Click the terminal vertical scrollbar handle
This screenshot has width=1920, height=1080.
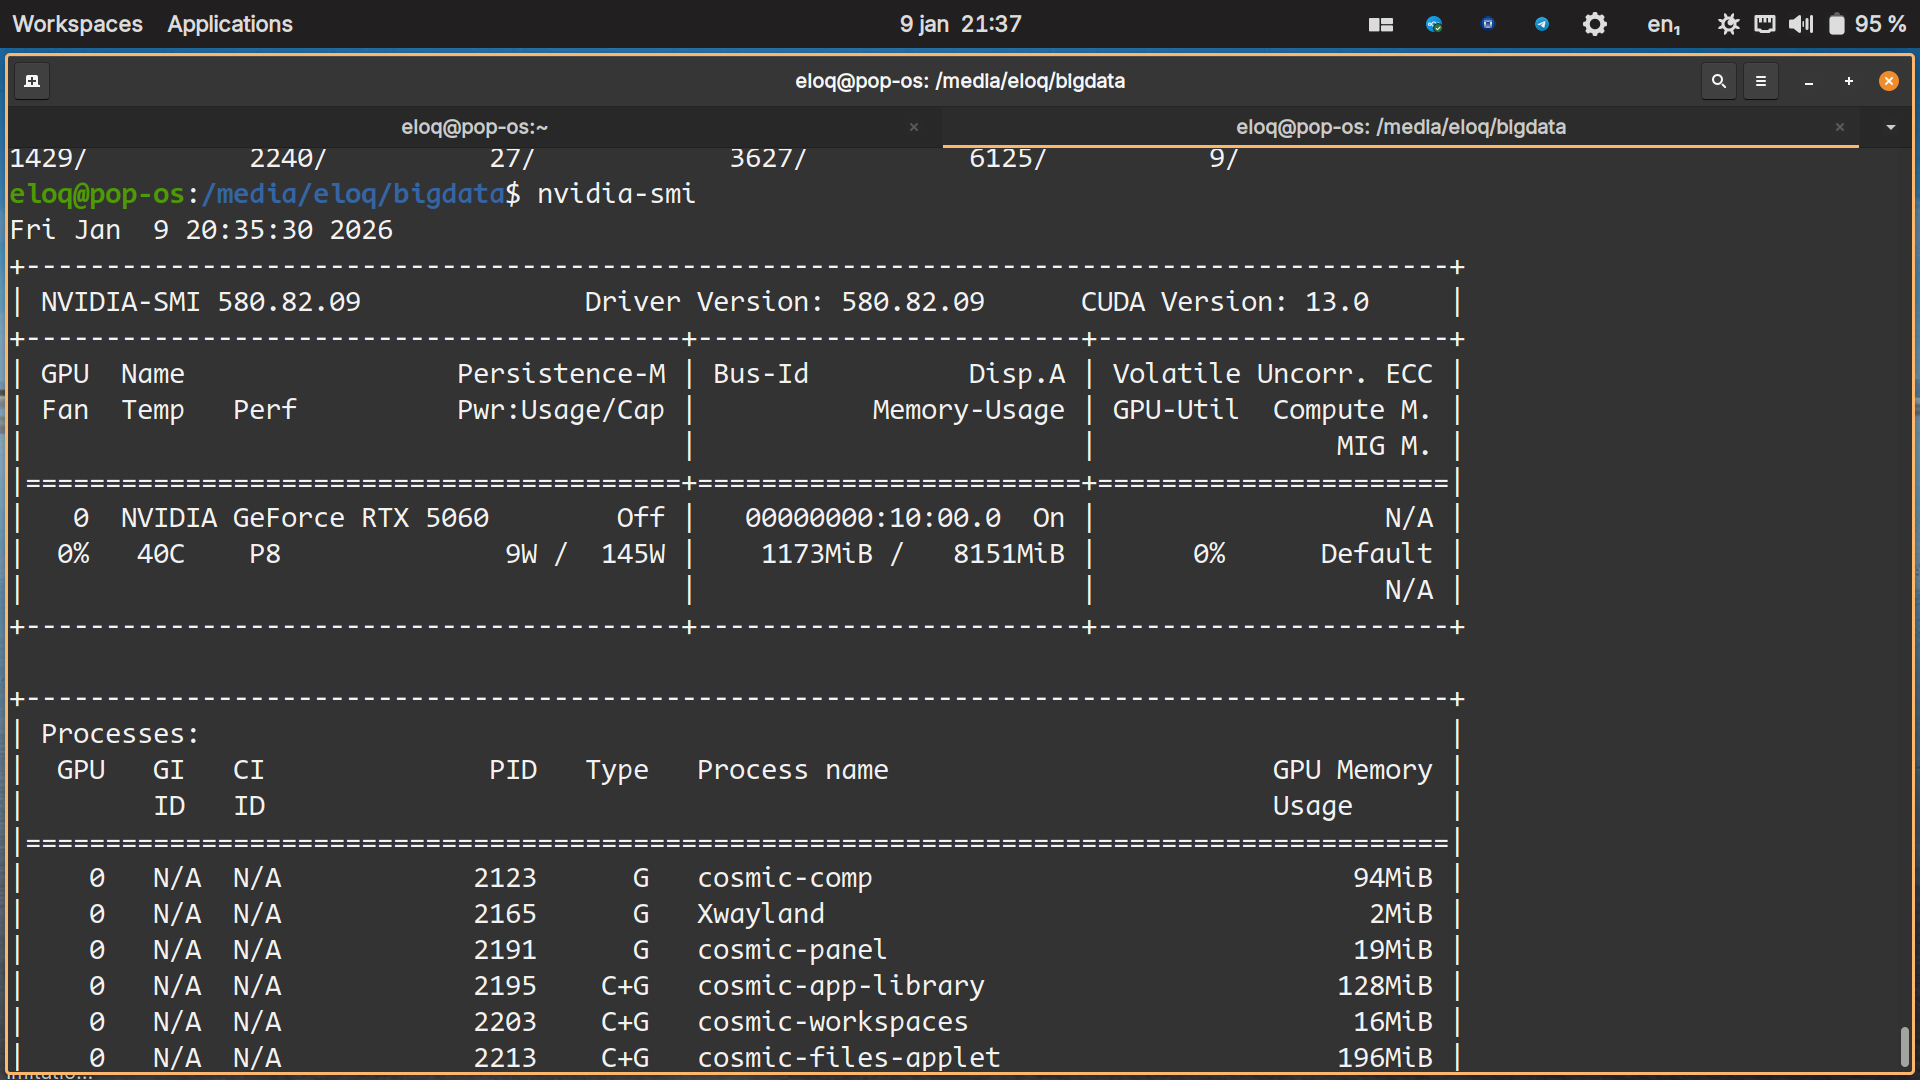[x=1905, y=1046]
